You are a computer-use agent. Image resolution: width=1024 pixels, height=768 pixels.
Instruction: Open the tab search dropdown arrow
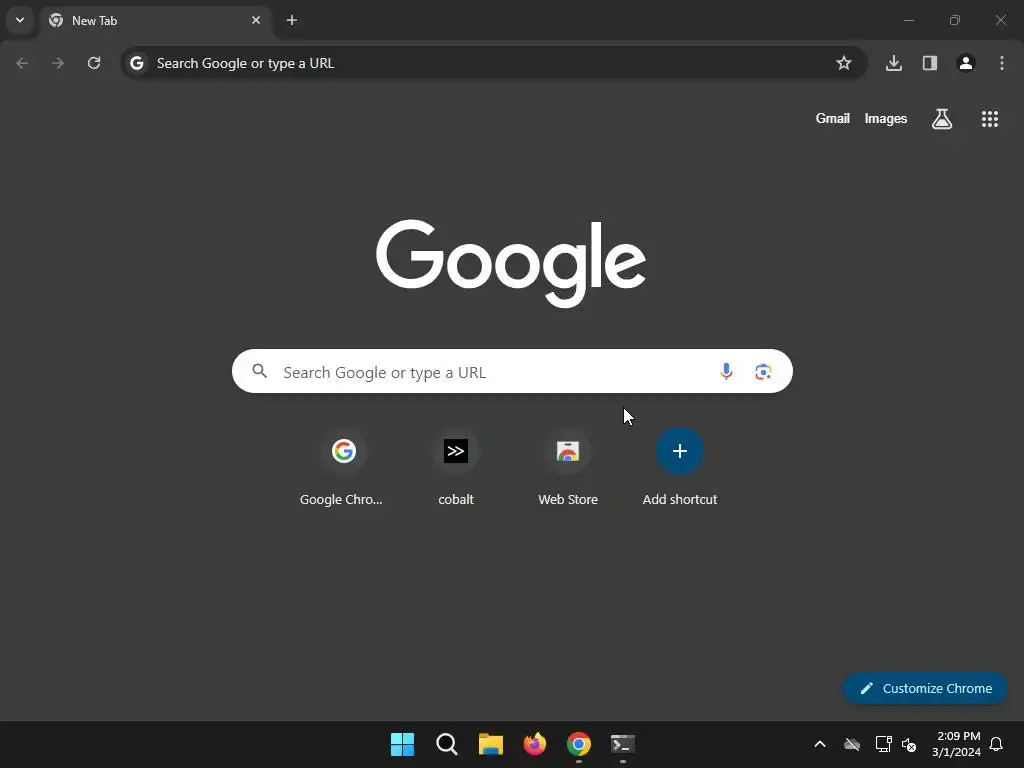tap(20, 20)
